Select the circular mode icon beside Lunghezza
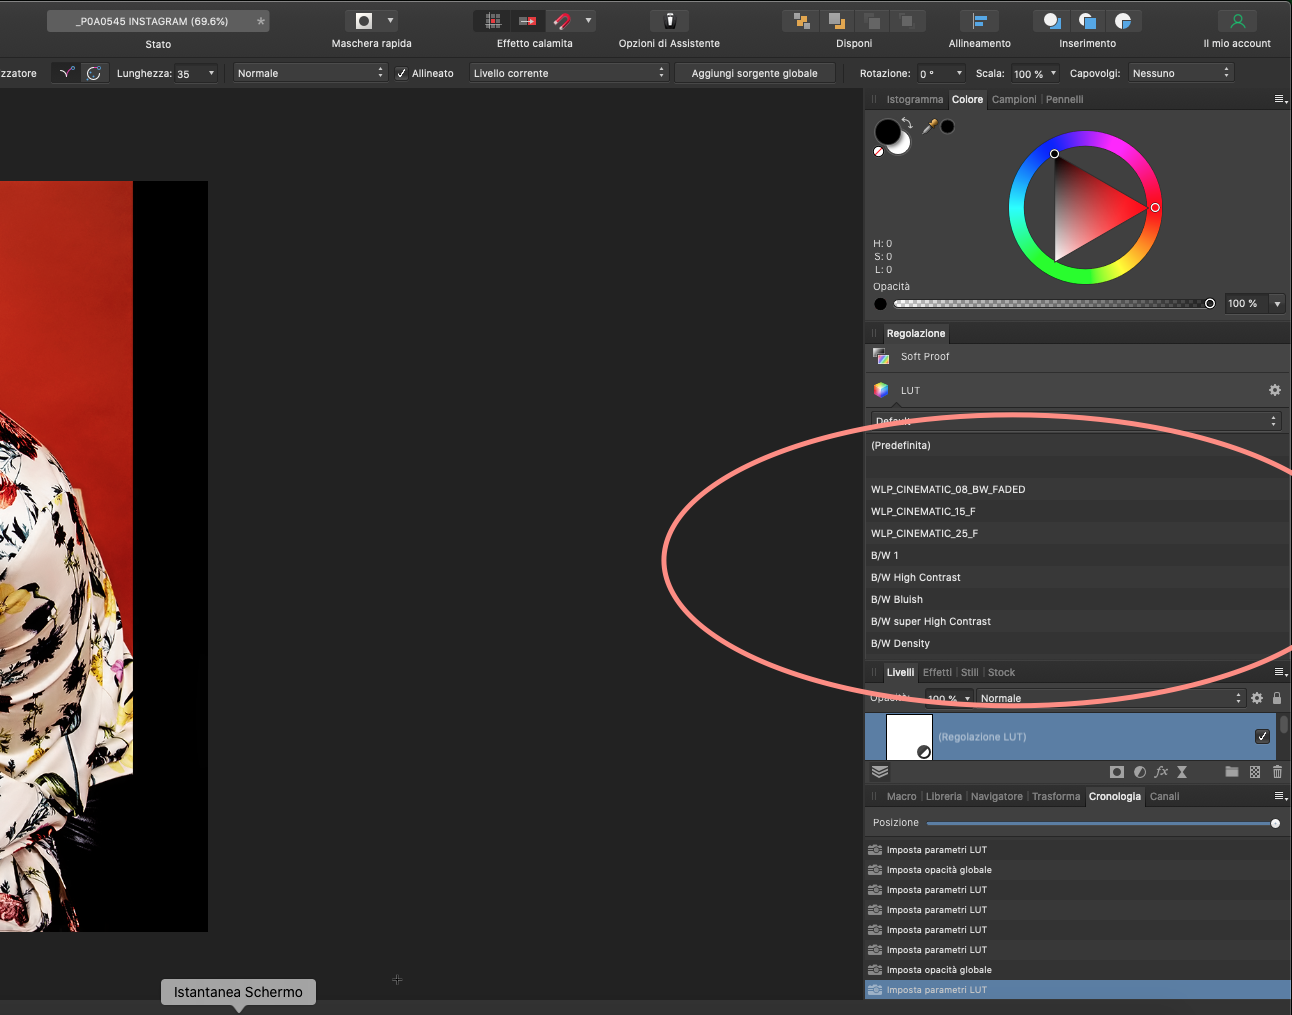The width and height of the screenshot is (1292, 1015). tap(94, 73)
